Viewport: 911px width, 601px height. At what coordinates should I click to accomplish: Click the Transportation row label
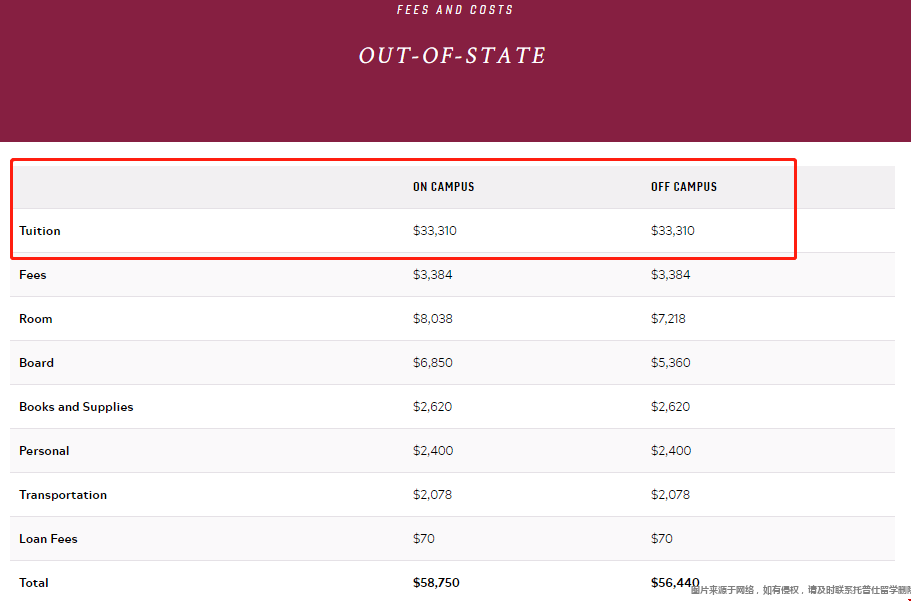click(63, 495)
